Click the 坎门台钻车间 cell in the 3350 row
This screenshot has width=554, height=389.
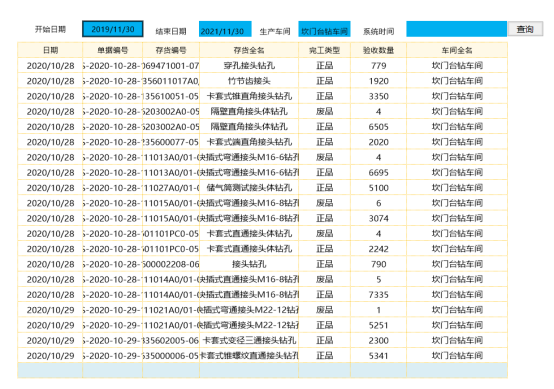pyautogui.click(x=457, y=96)
